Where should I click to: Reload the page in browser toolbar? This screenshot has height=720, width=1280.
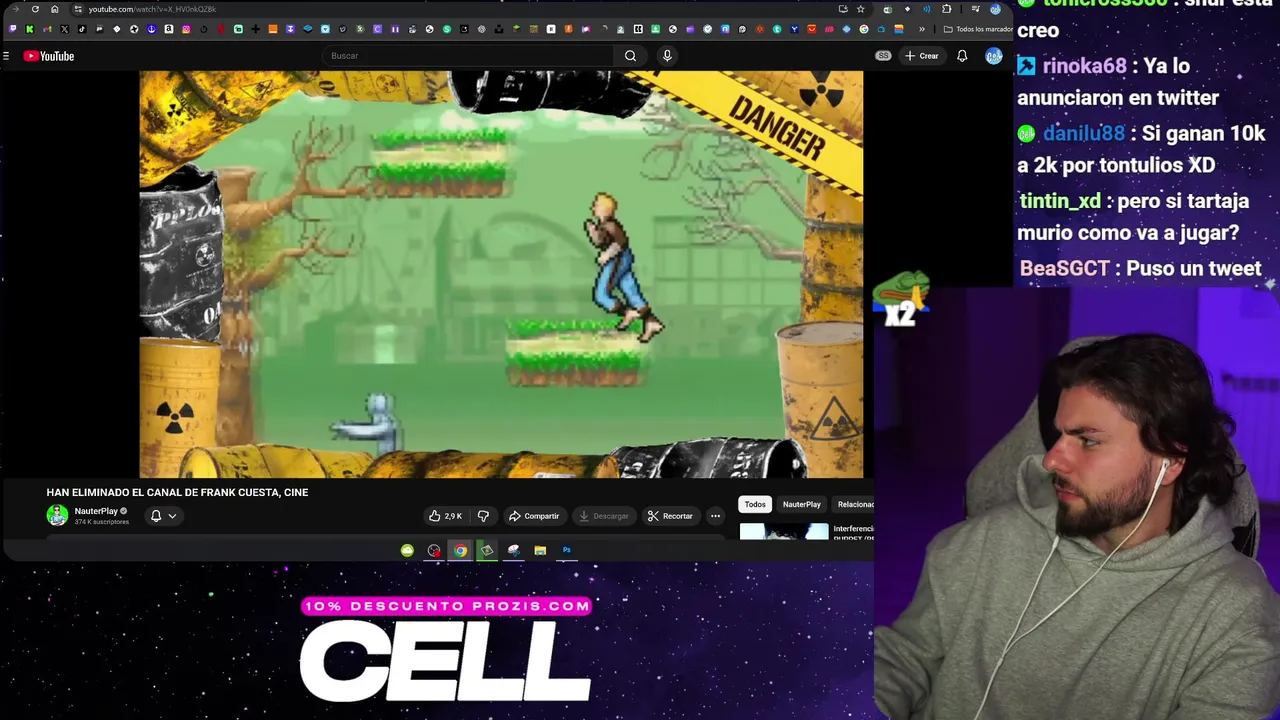(35, 9)
